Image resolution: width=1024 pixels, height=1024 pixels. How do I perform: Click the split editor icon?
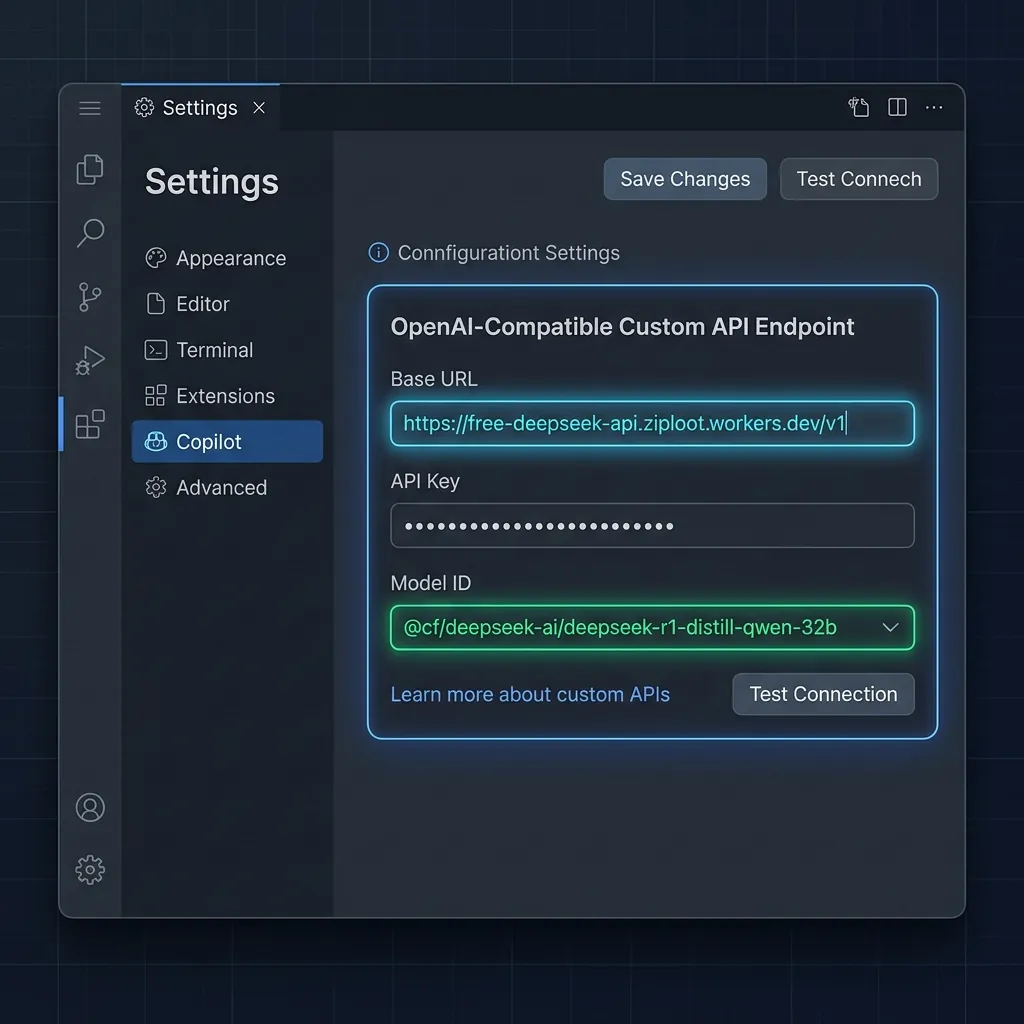pos(897,107)
